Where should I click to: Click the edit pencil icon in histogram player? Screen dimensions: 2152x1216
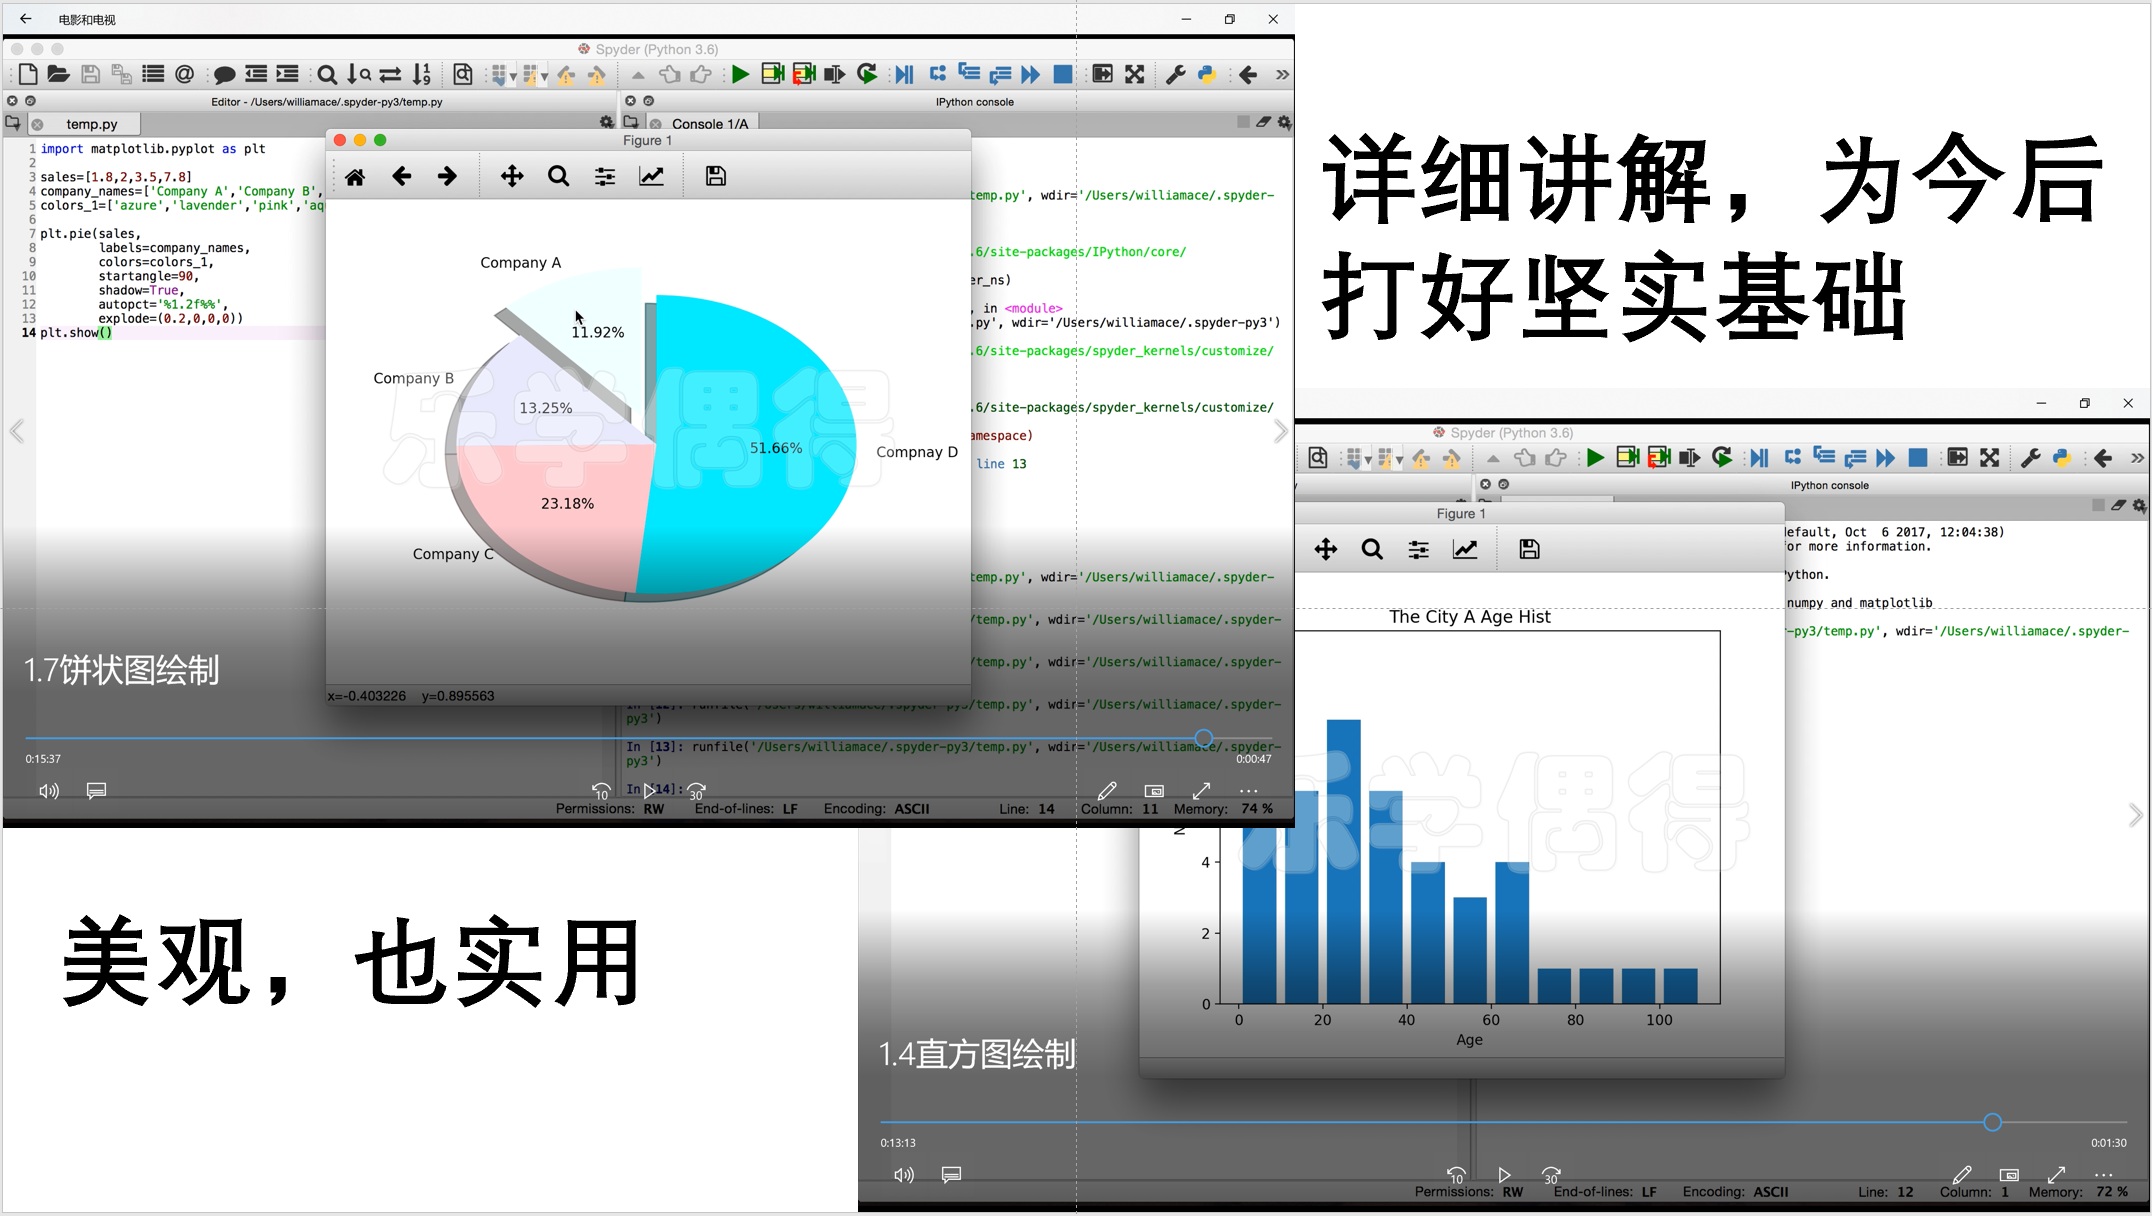click(1962, 1175)
